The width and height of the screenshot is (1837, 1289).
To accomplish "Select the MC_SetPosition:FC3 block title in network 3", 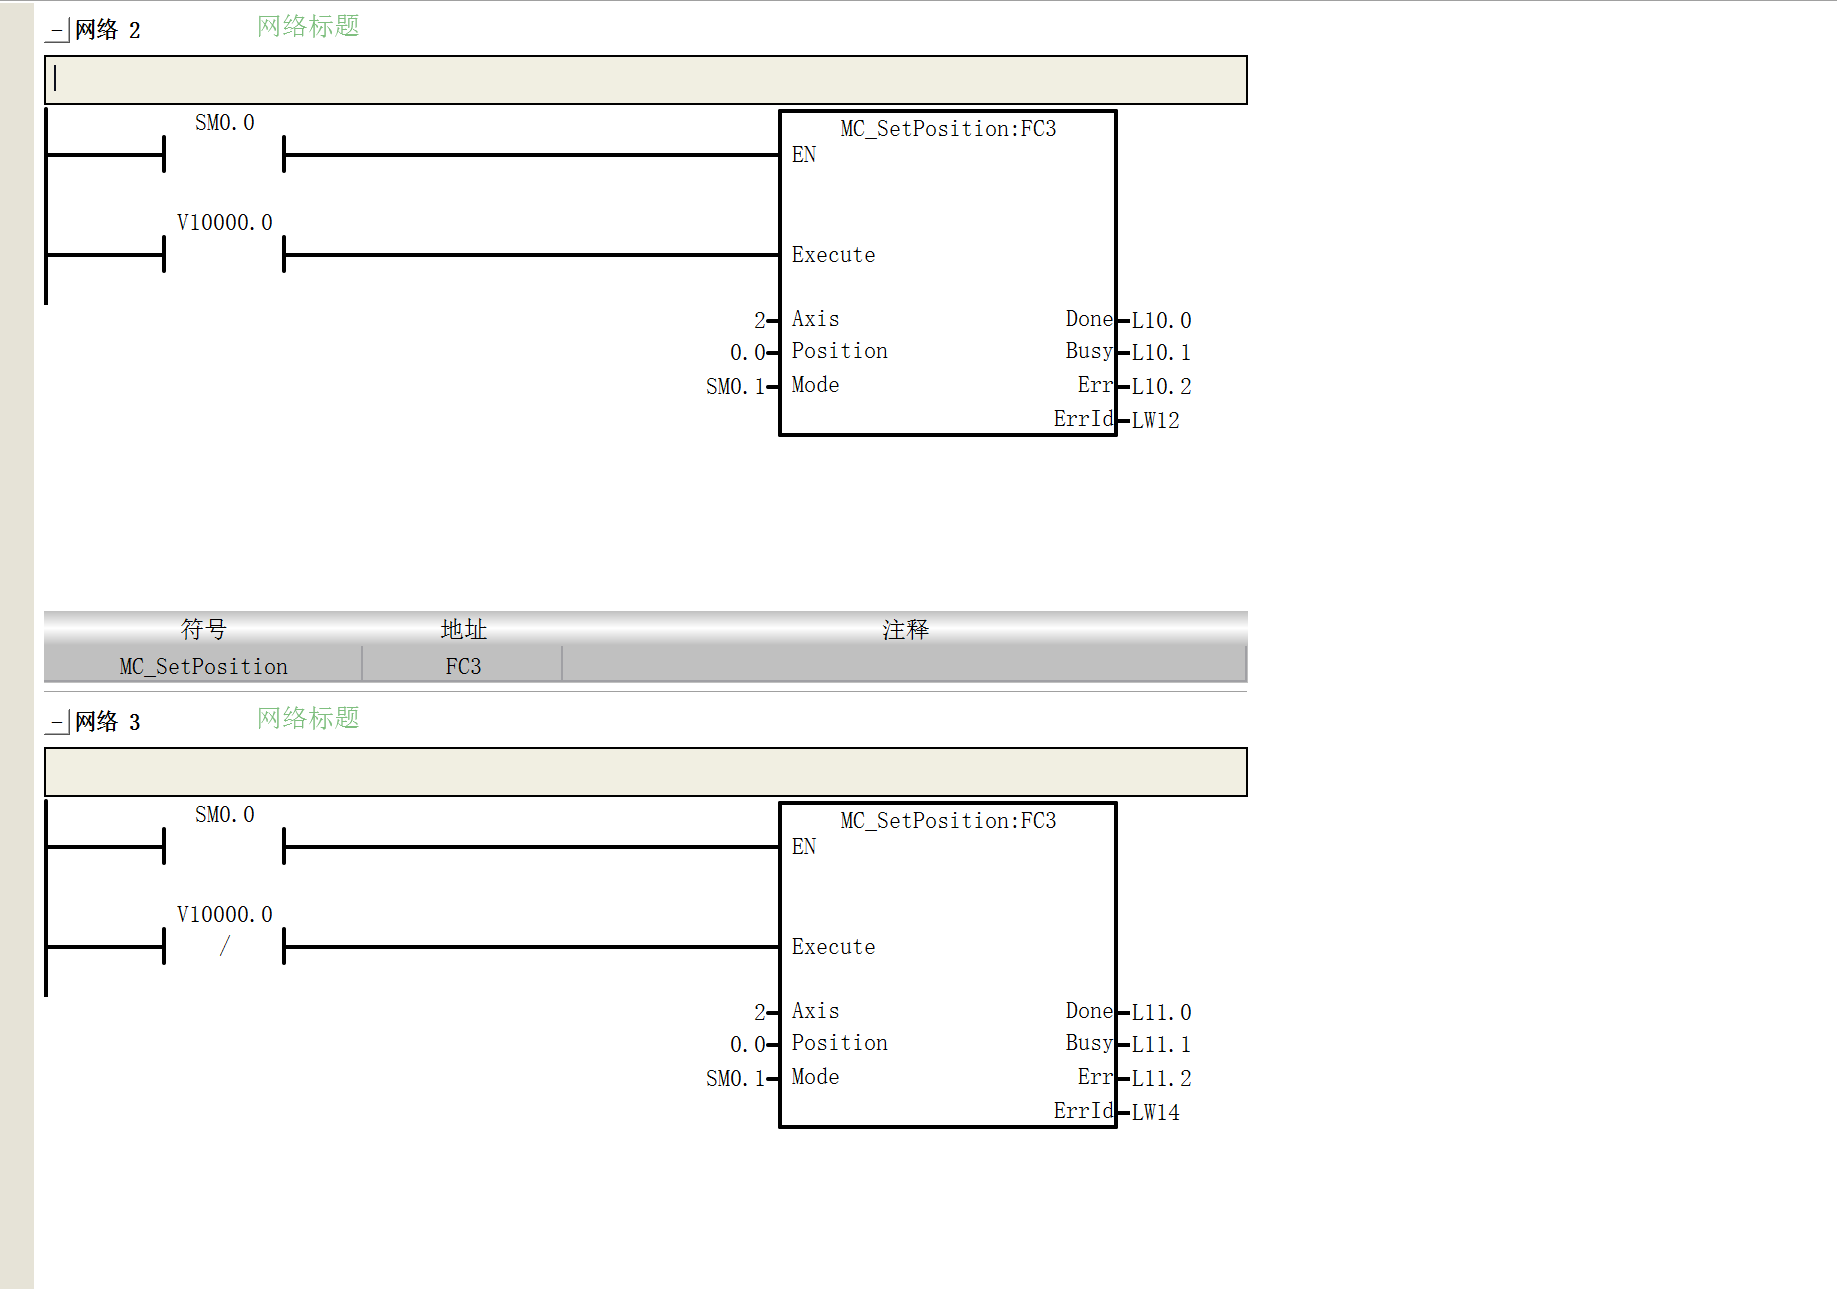I will click(948, 821).
